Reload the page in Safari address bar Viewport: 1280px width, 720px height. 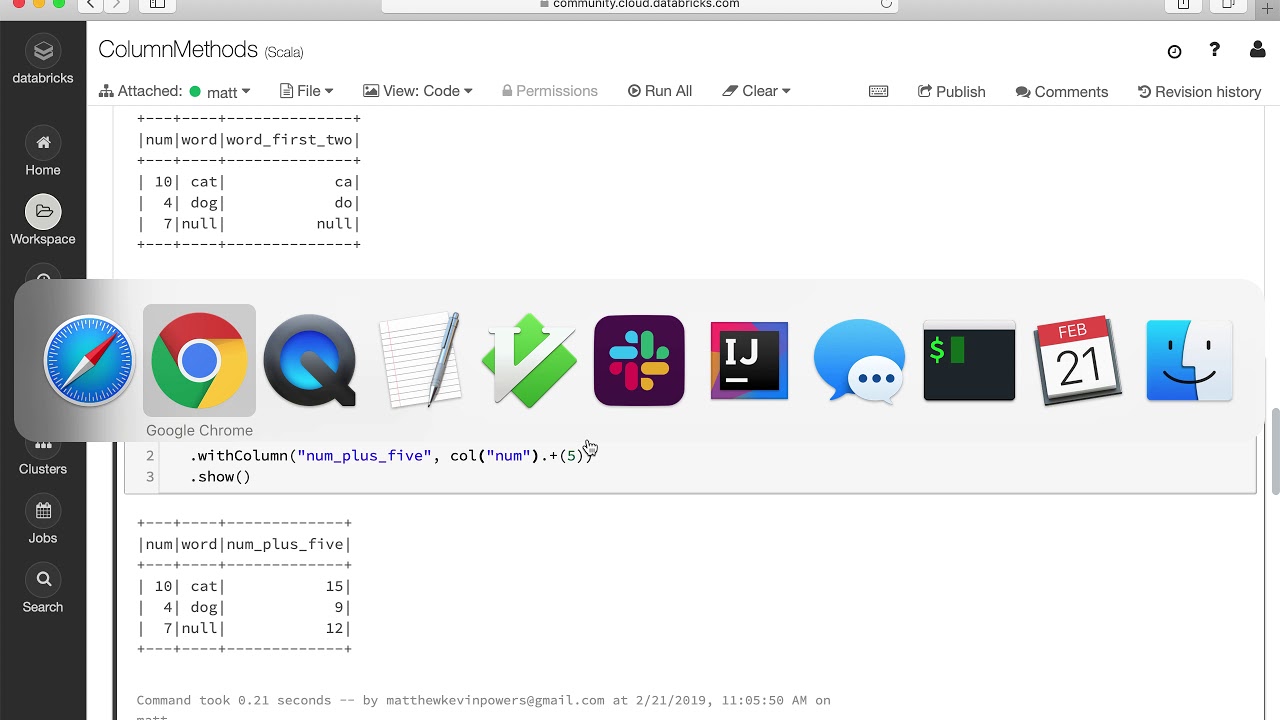886,4
